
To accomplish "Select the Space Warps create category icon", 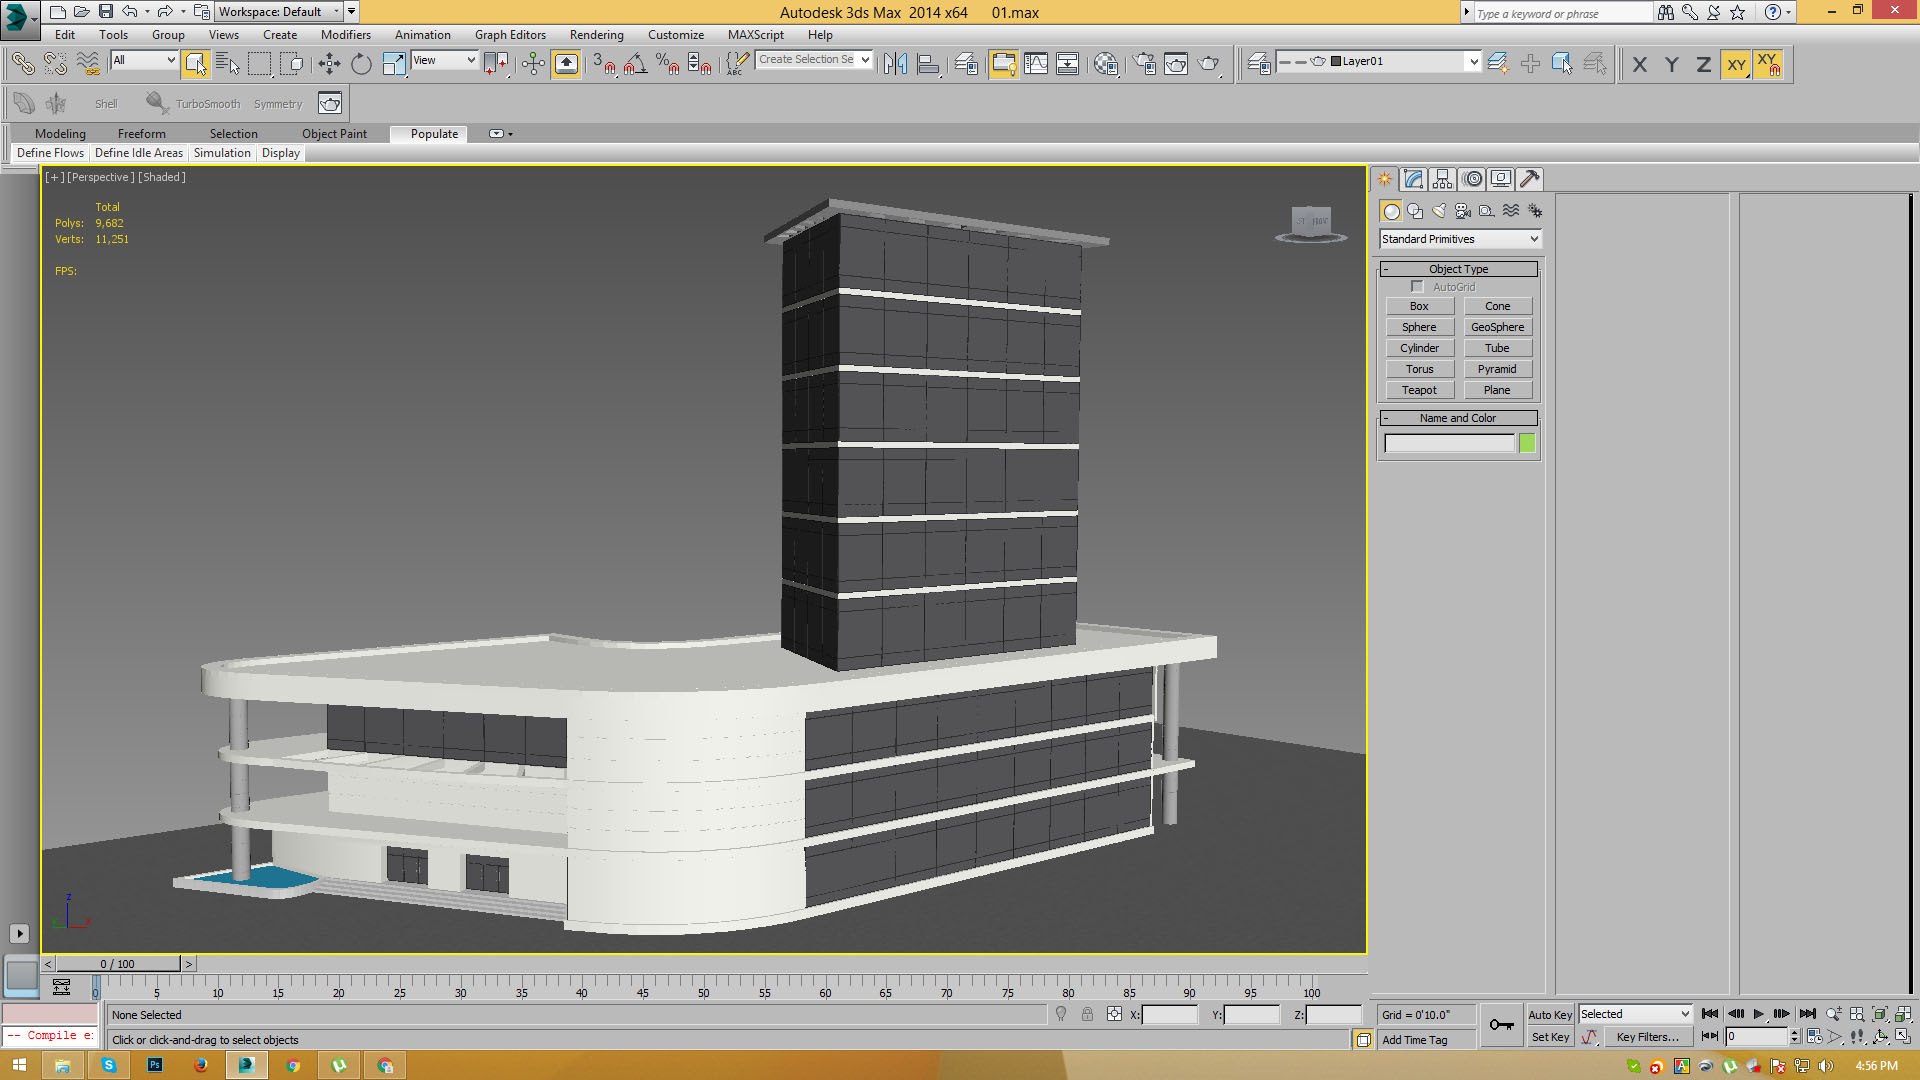I will (1511, 211).
